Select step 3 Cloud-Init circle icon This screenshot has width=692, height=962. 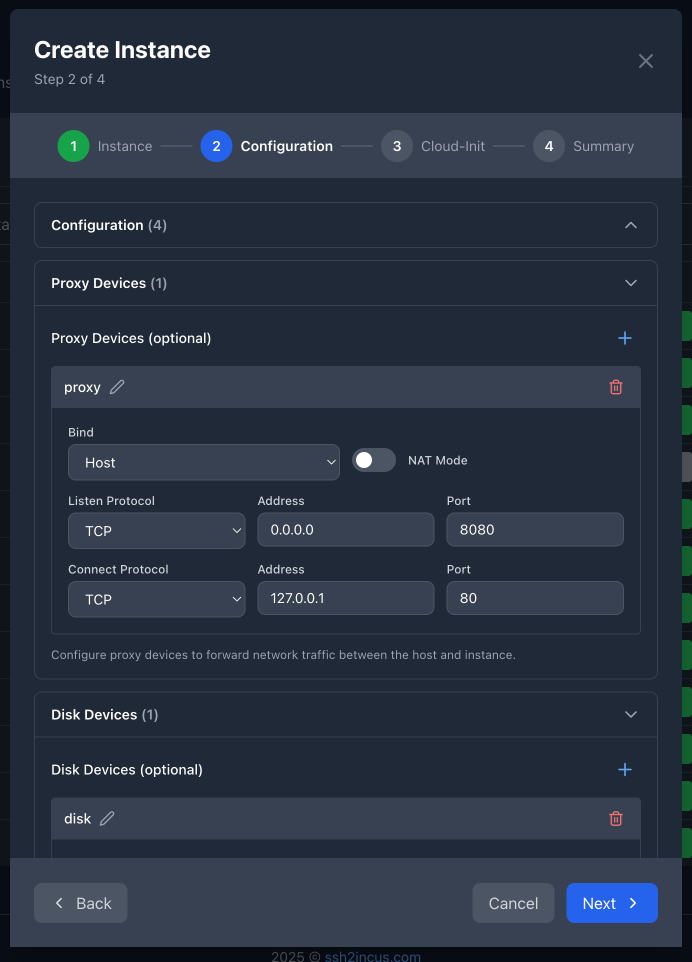pyautogui.click(x=397, y=146)
